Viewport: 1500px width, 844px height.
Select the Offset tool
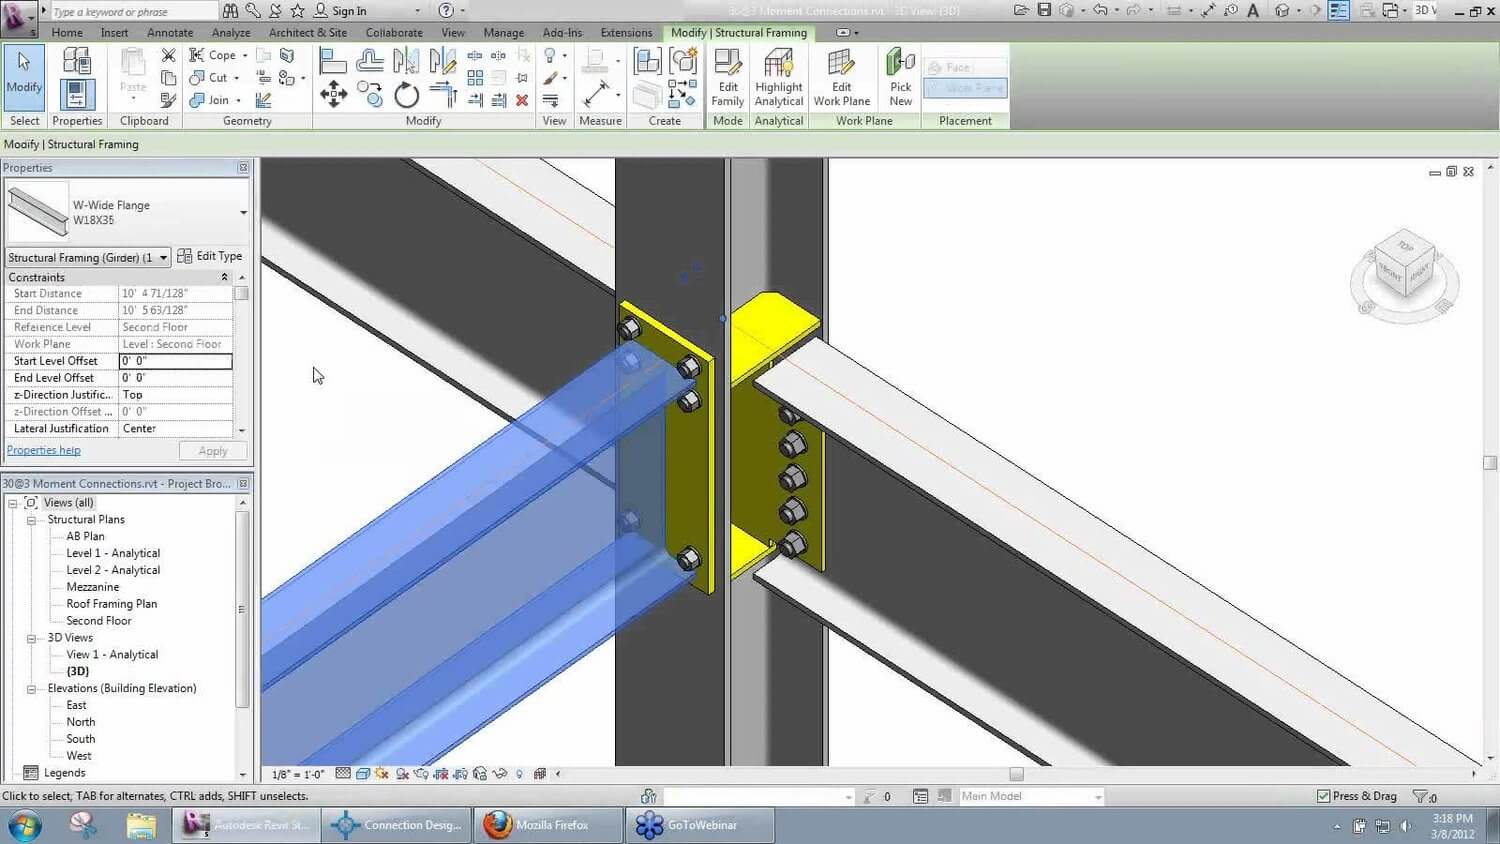[x=370, y=62]
